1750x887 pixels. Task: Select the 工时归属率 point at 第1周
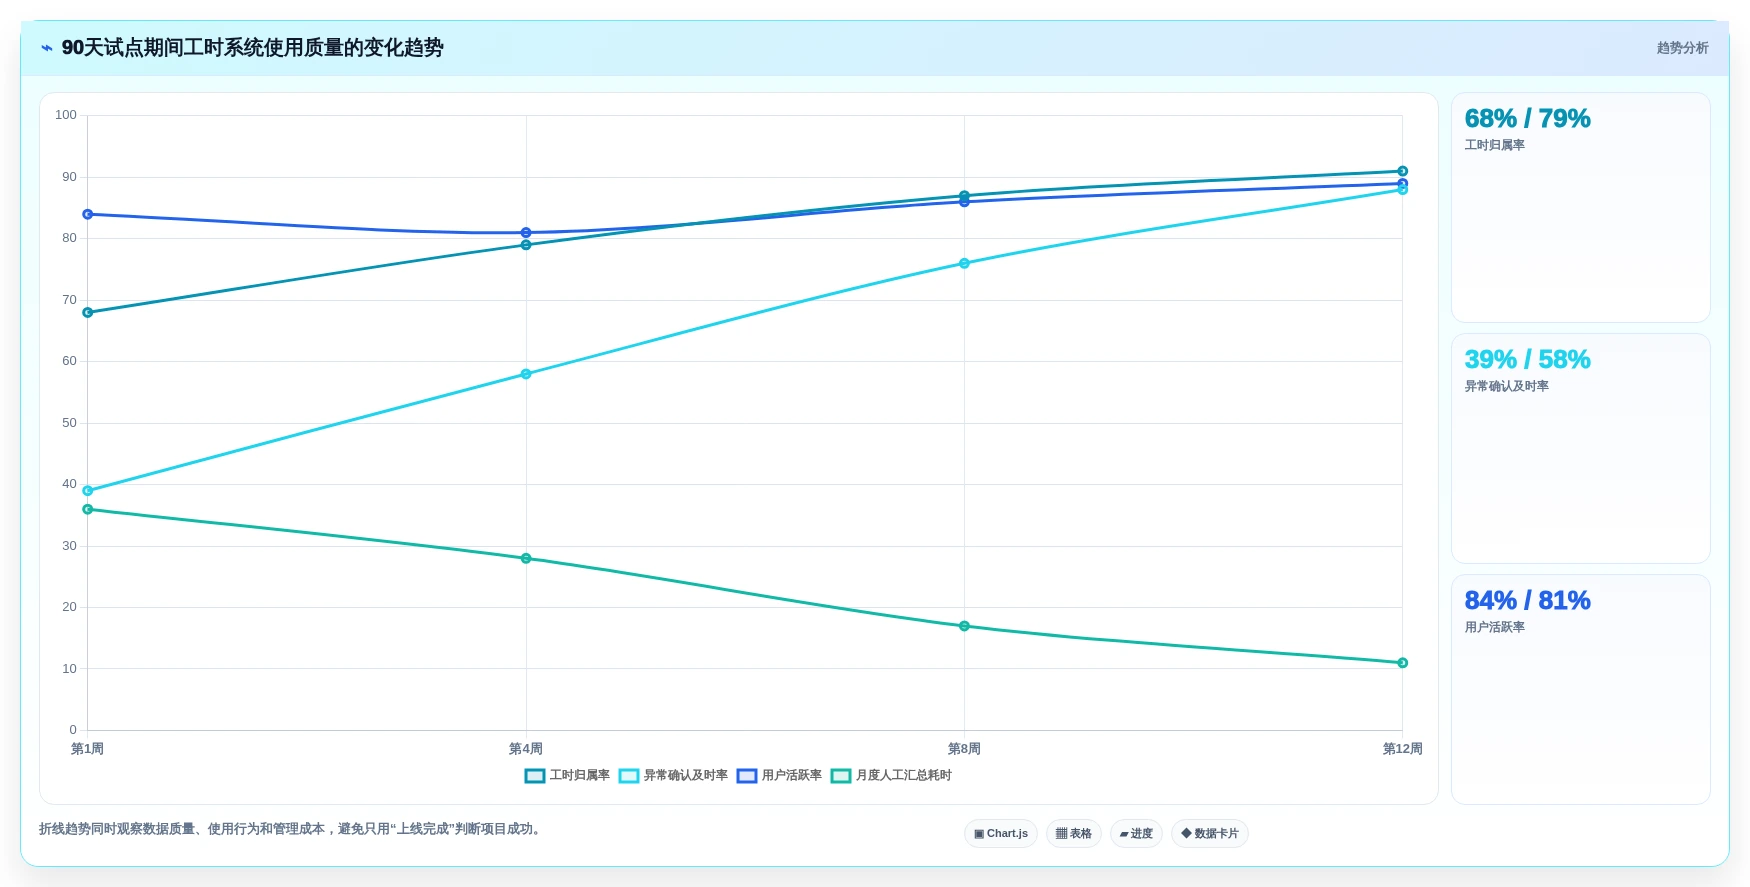pos(88,313)
